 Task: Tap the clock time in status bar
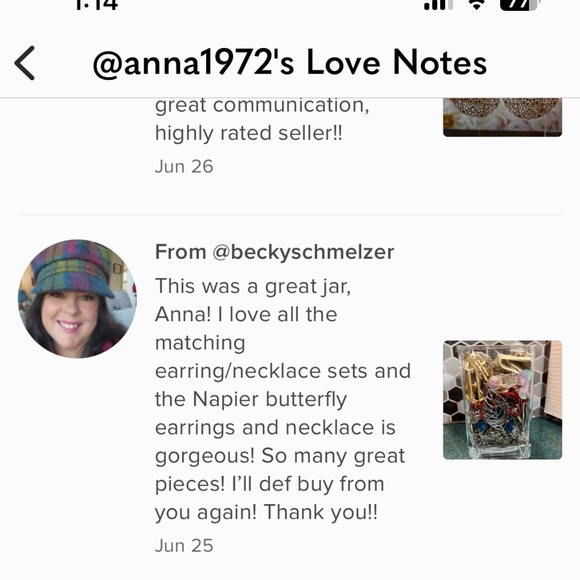96,5
